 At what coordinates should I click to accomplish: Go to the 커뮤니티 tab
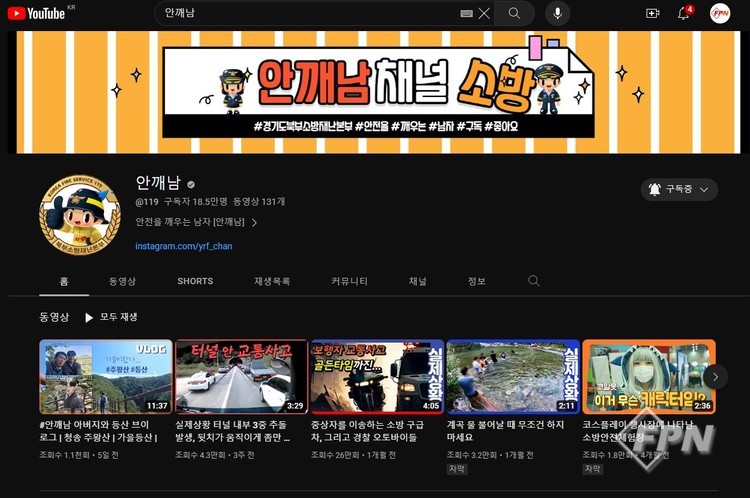[350, 281]
